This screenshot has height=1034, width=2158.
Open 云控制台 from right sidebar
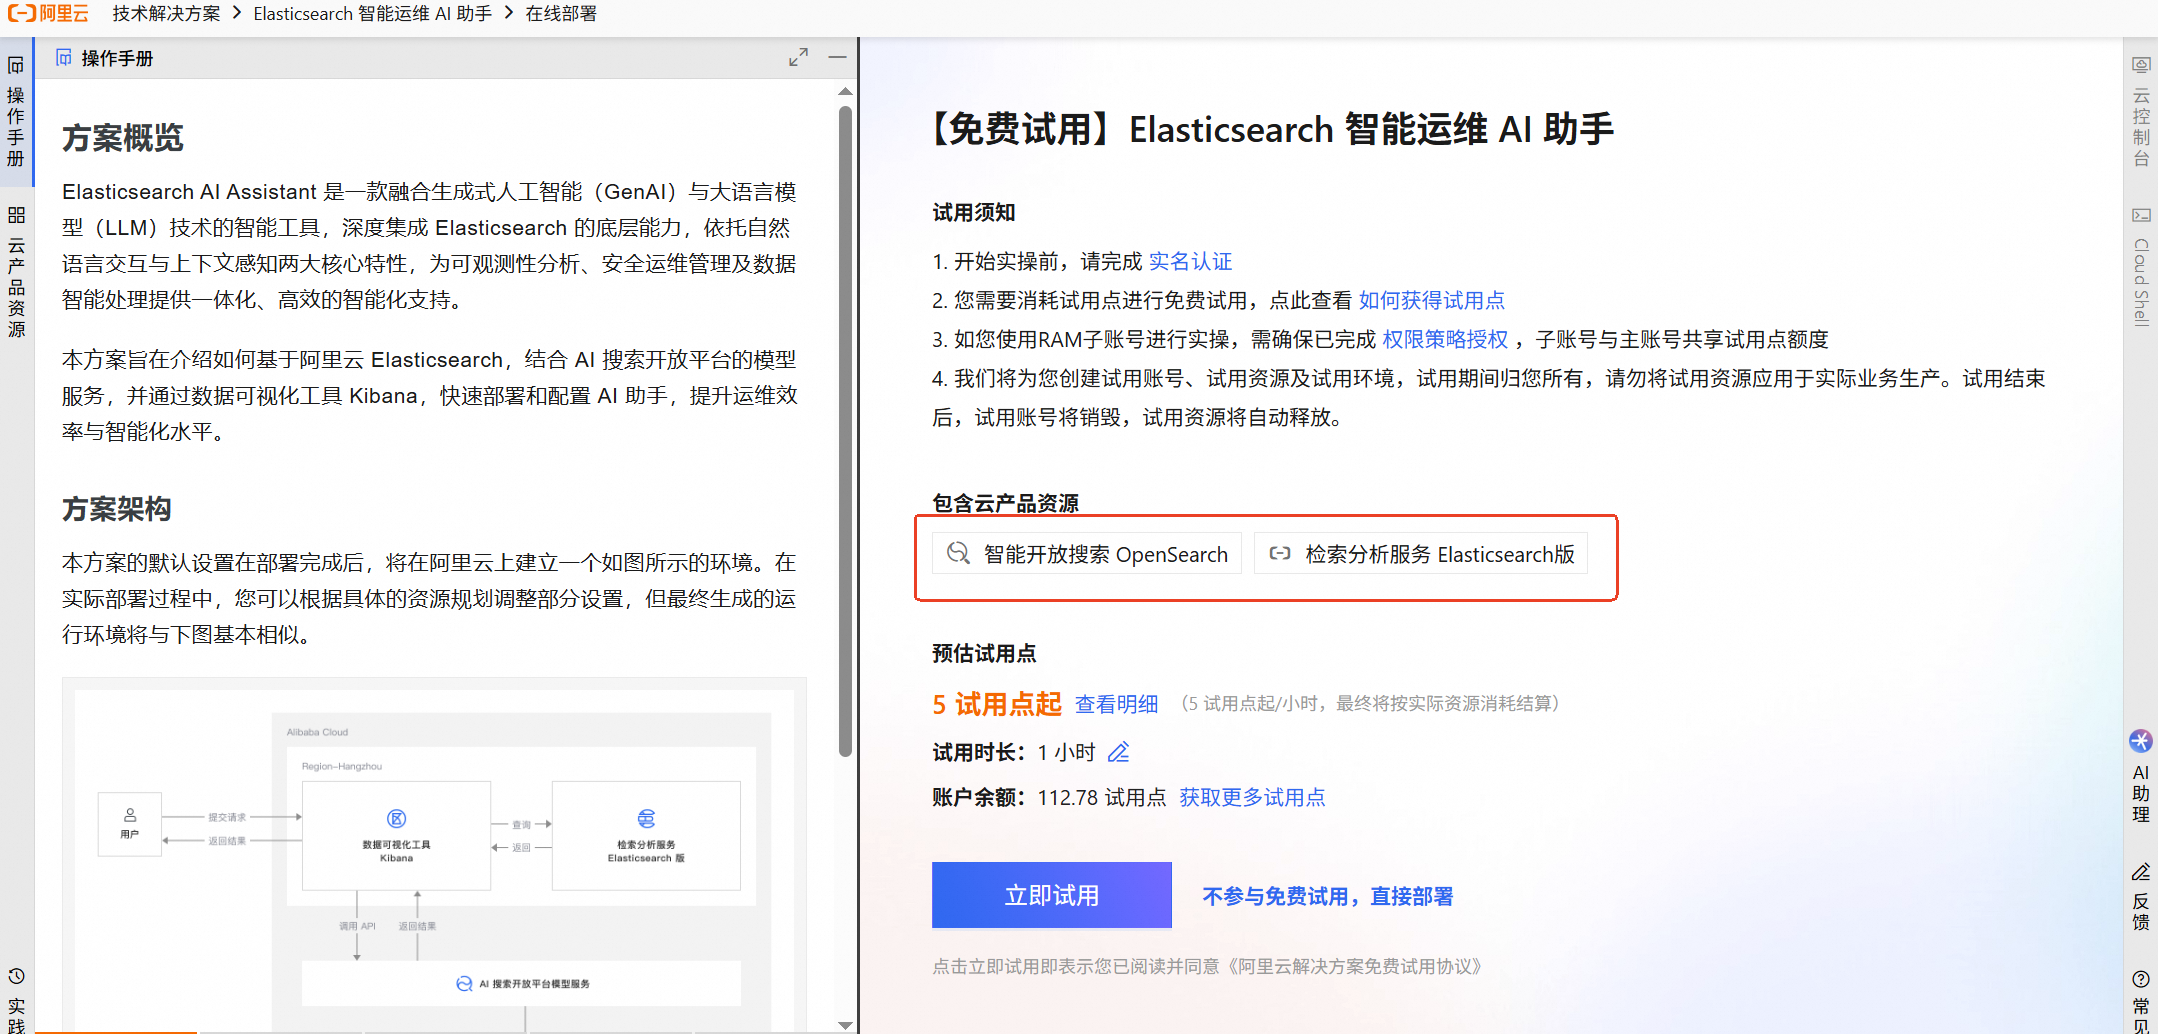coord(2141,112)
